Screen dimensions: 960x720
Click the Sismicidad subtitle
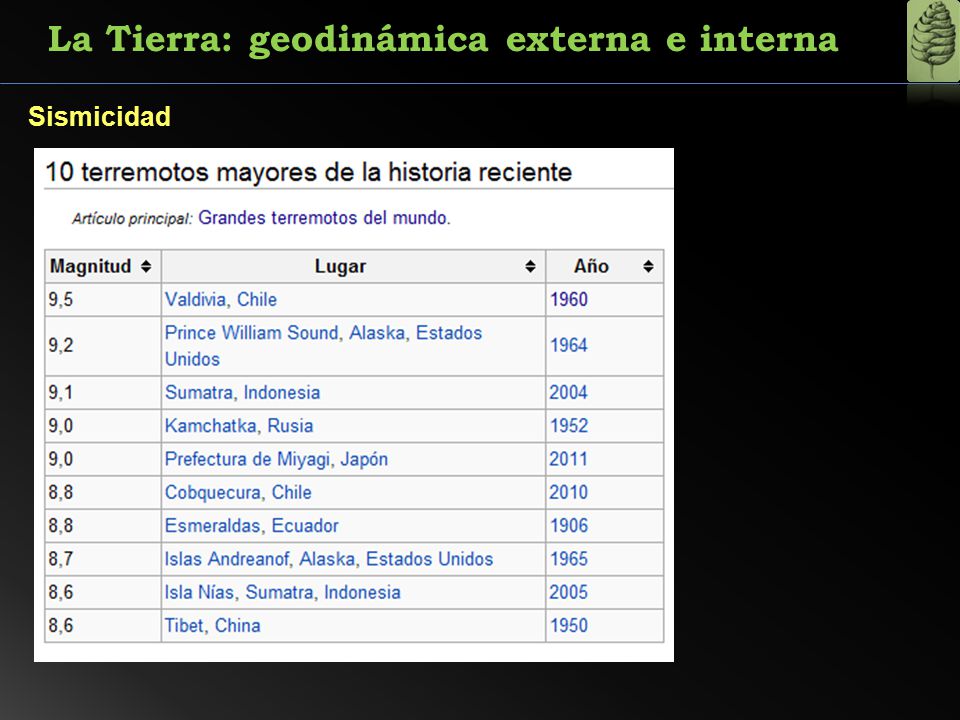tap(99, 116)
